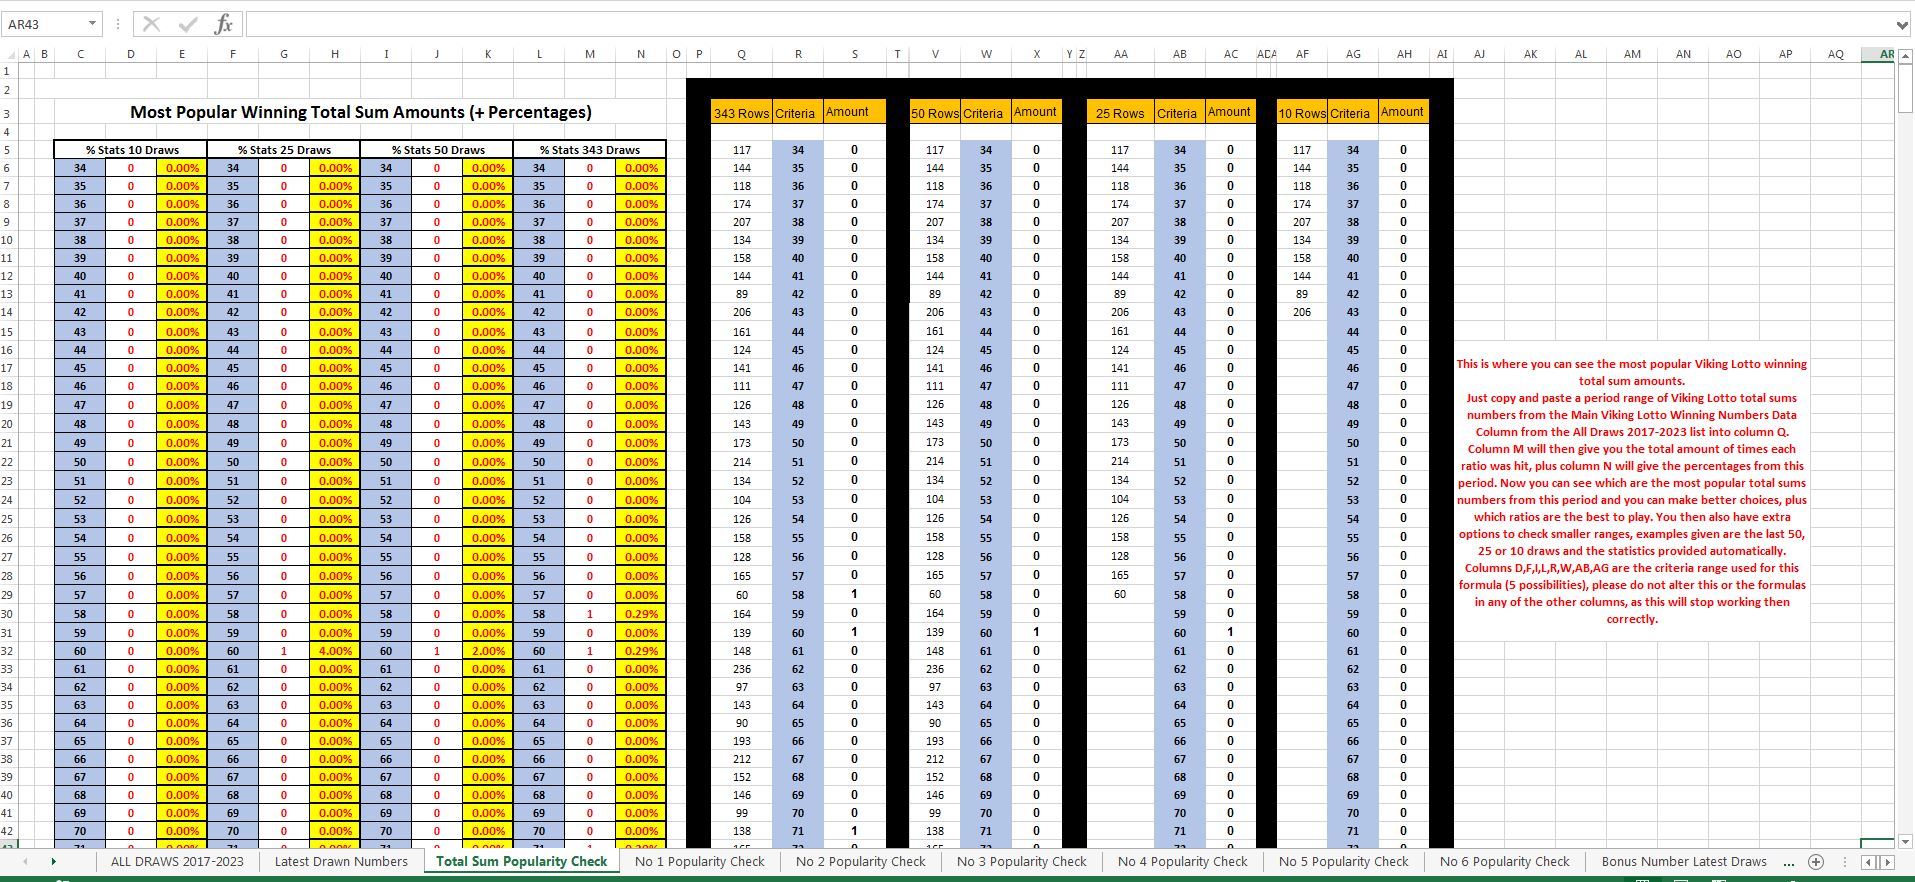
Task: Open No 3 Popularity Check tab
Action: (x=1021, y=861)
